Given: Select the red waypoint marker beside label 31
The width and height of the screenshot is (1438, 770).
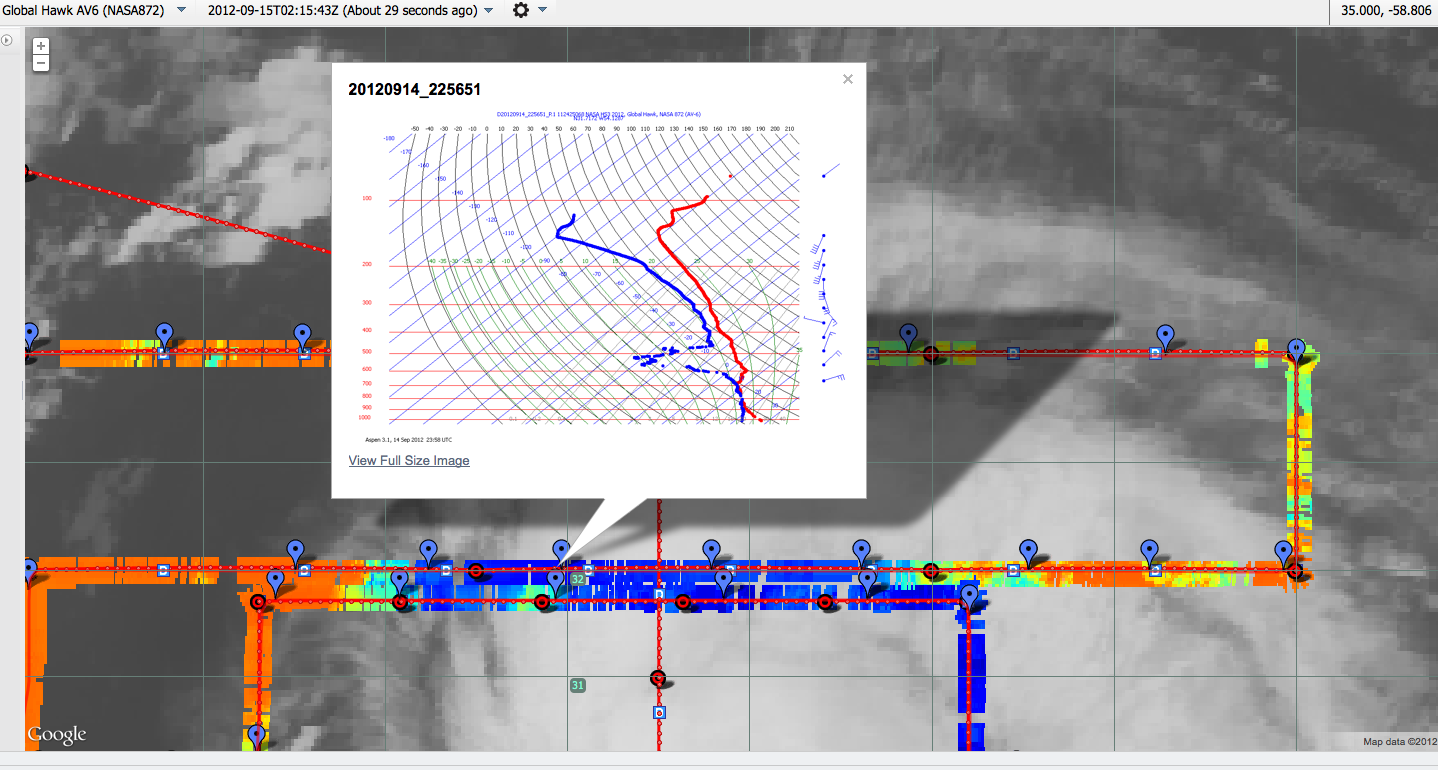Looking at the screenshot, I should coord(657,678).
